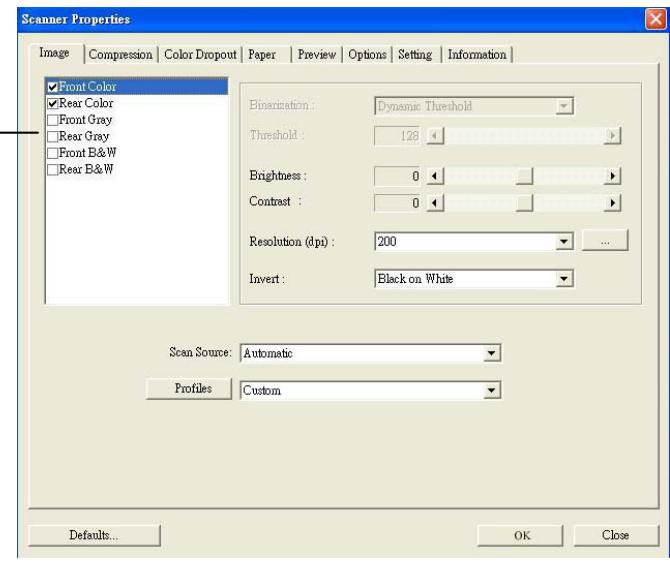Click the Contrast left arrow

(435, 203)
